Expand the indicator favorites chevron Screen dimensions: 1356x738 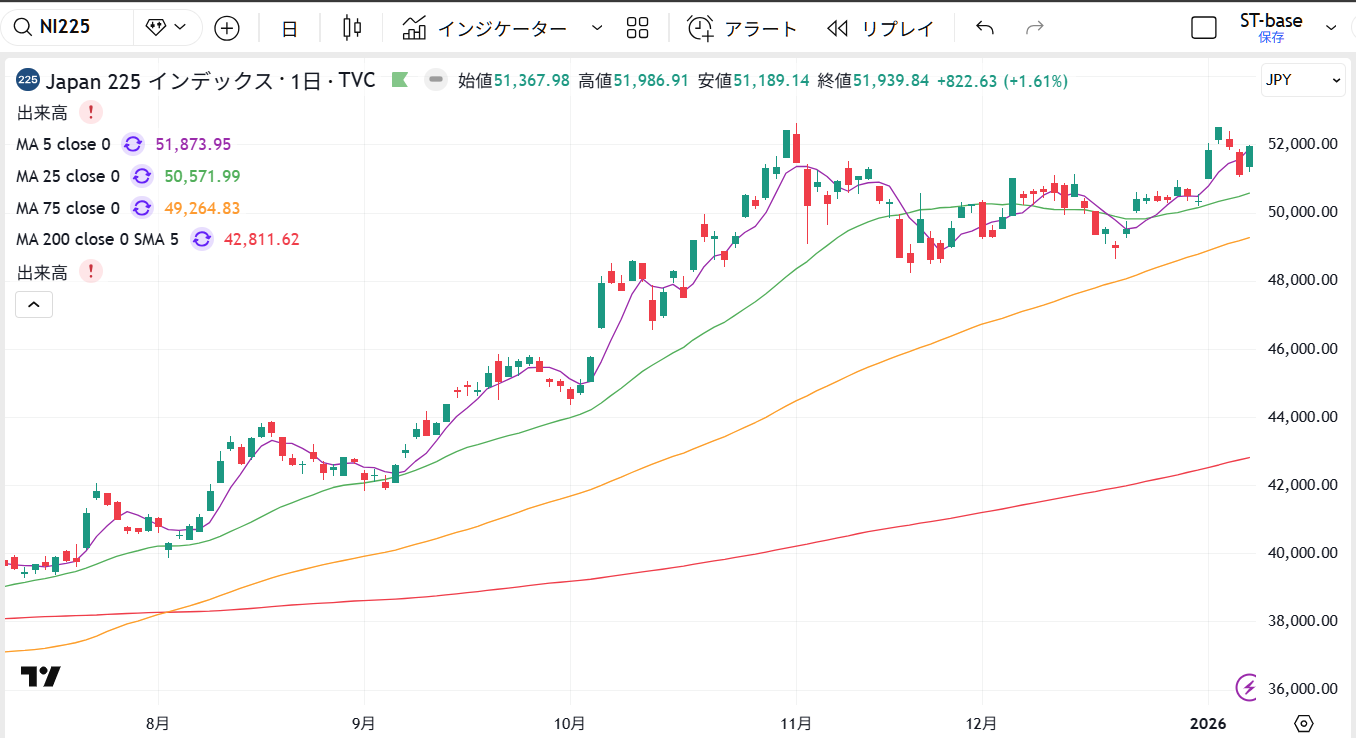[597, 28]
